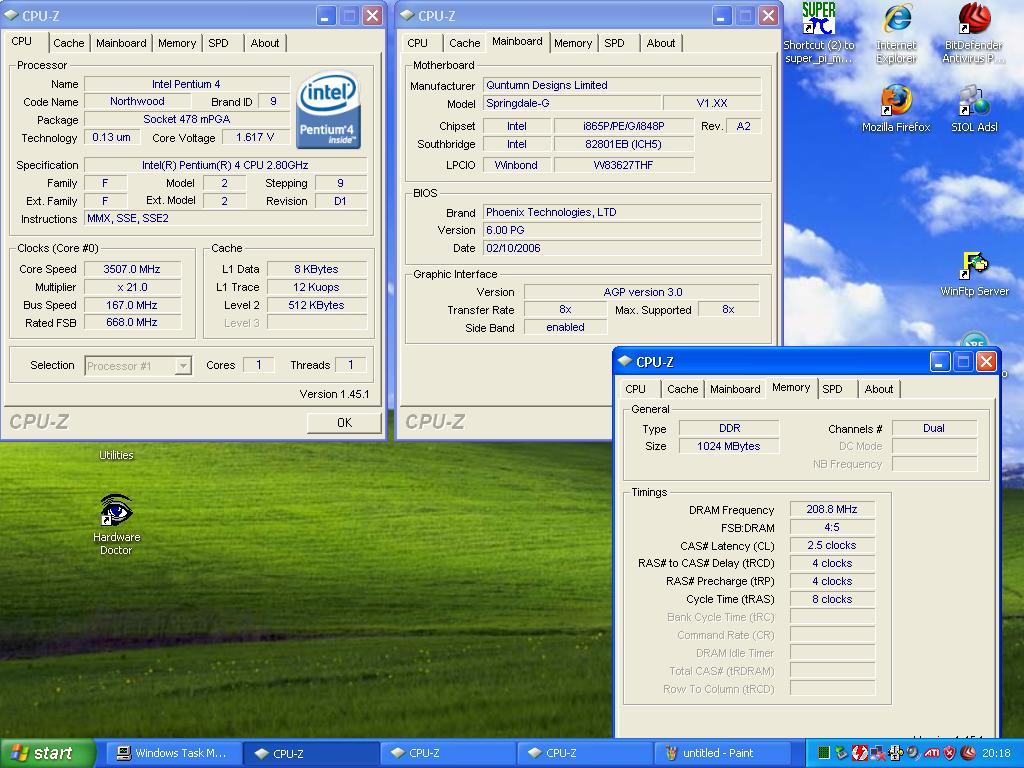Click the Rated FSB value 668.0 MHz
Screen dimensions: 1024x768
coord(132,323)
